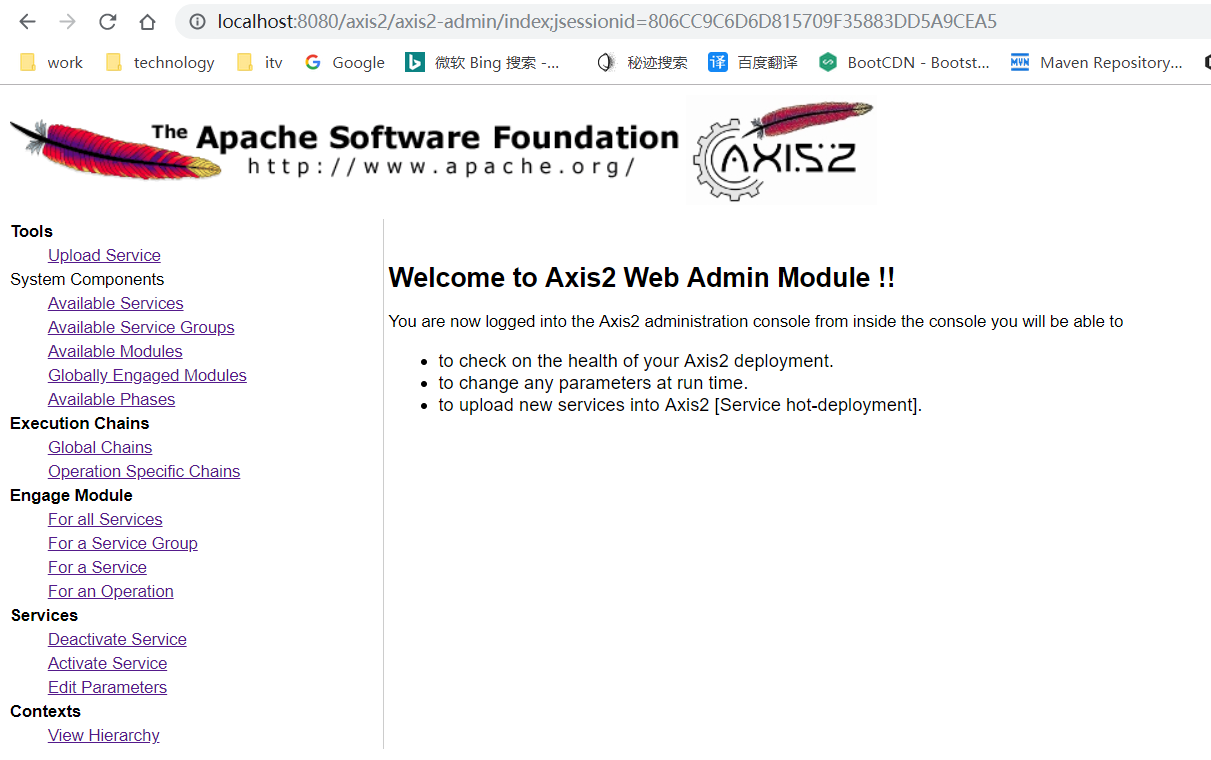Open the BootCDN bookmark

tap(904, 62)
